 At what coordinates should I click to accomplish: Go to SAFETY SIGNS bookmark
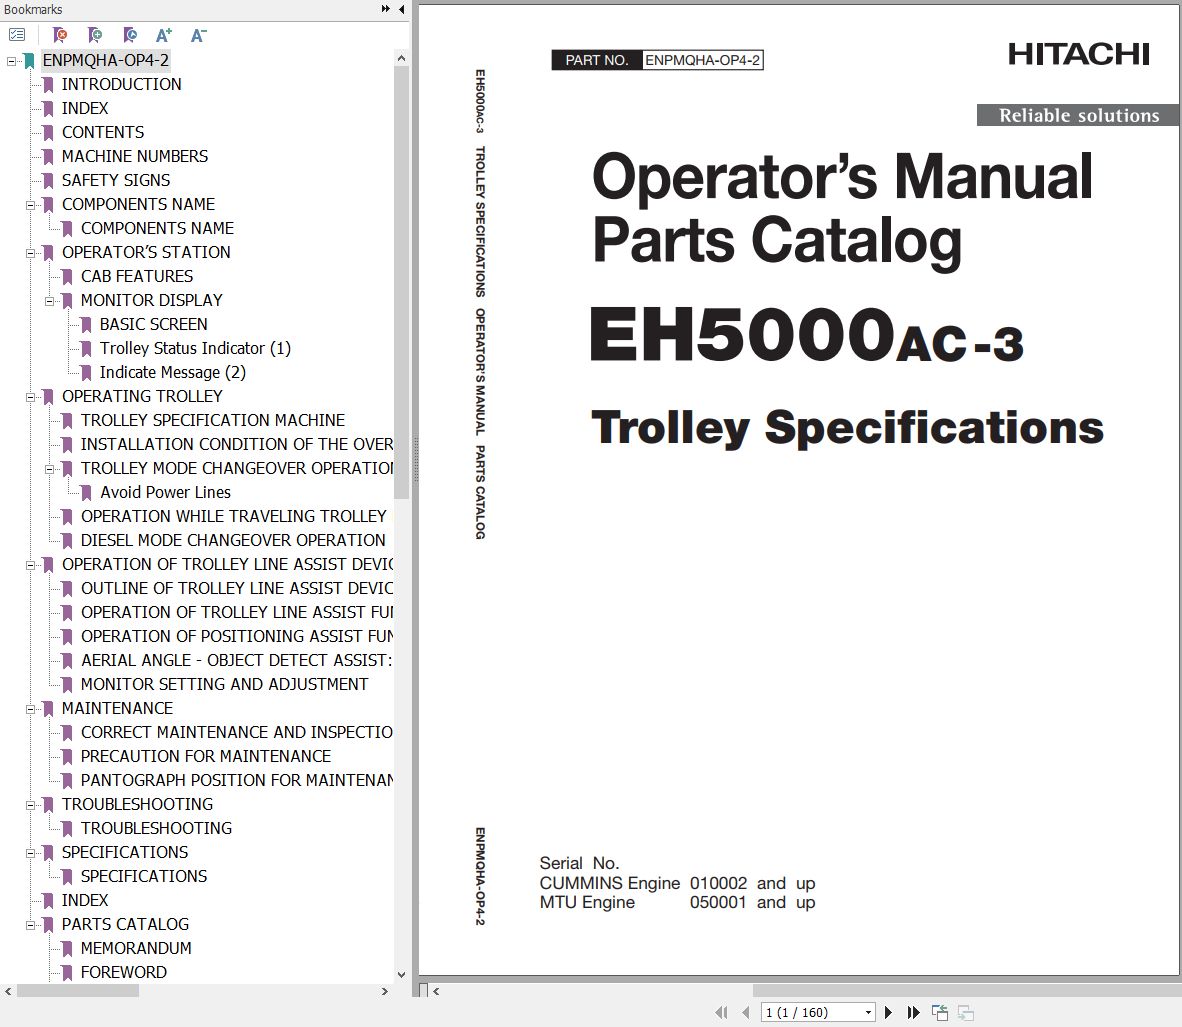point(116,180)
